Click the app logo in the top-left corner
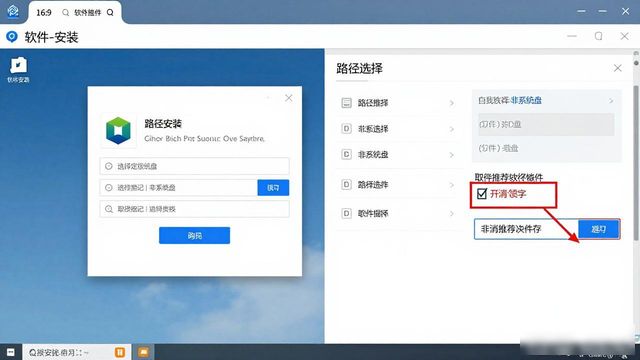The width and height of the screenshot is (640, 360). [x=13, y=11]
